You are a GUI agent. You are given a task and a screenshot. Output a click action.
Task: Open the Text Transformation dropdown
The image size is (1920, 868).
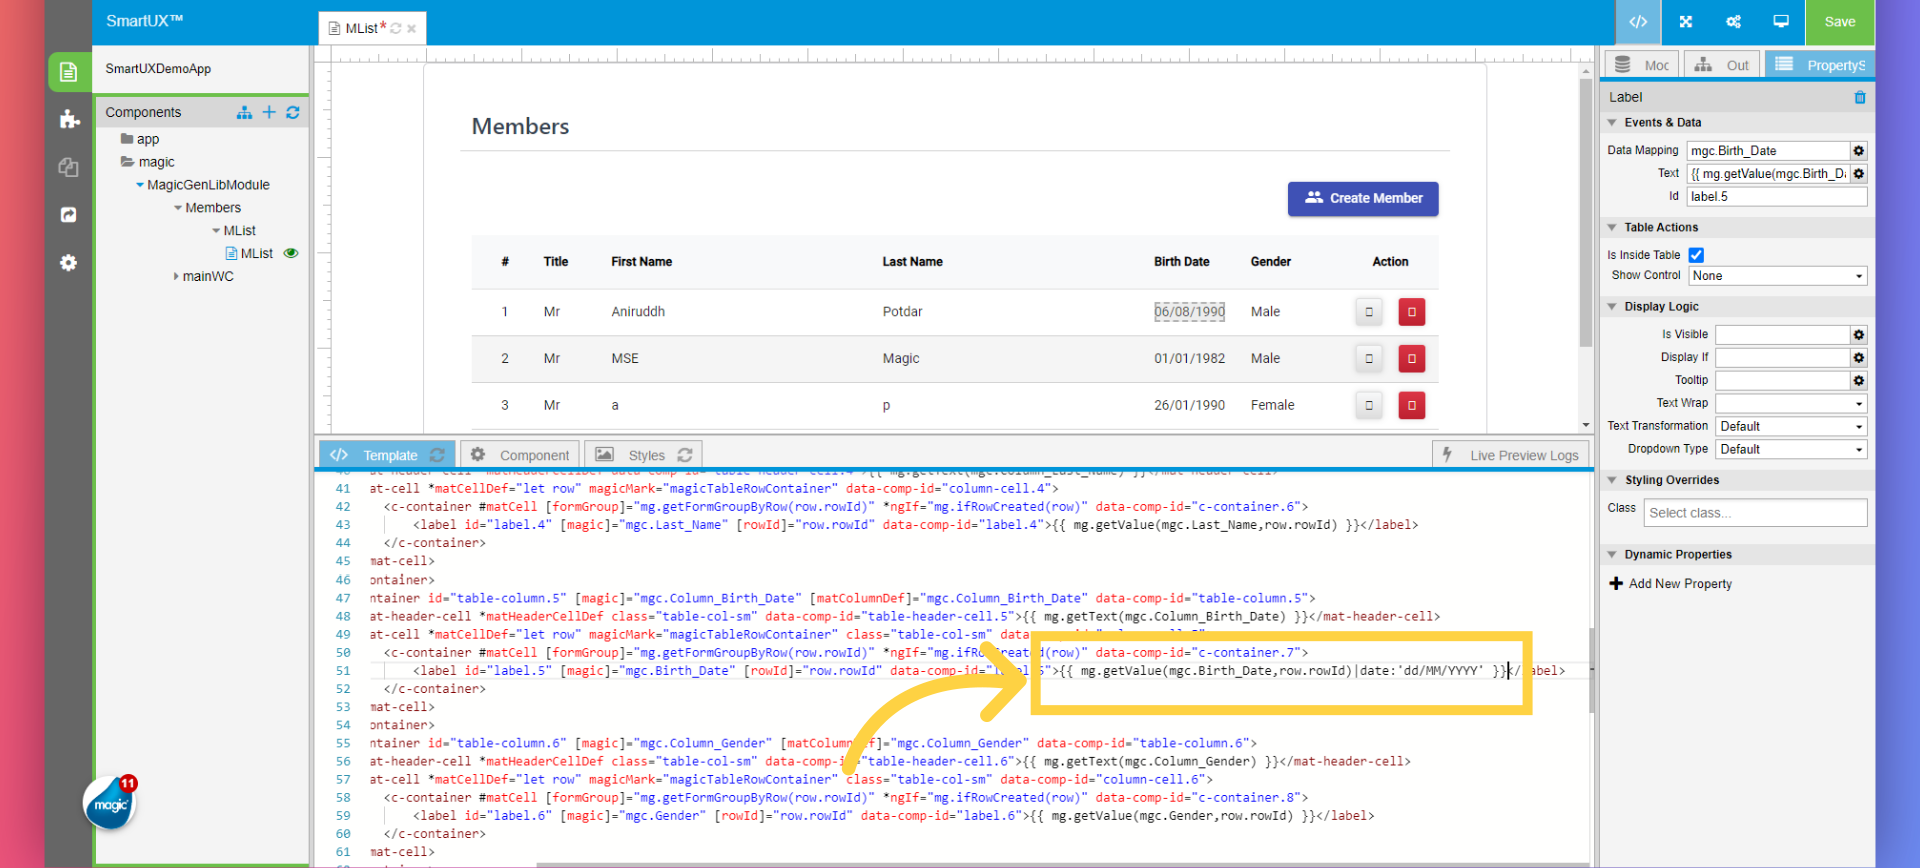(1790, 426)
